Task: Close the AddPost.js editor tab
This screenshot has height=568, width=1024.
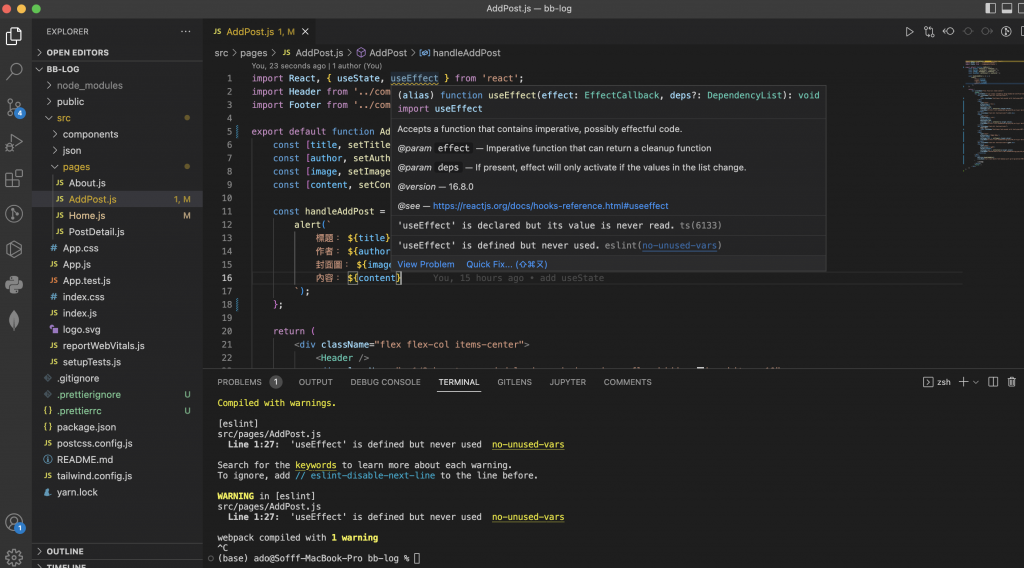Action: [x=305, y=31]
